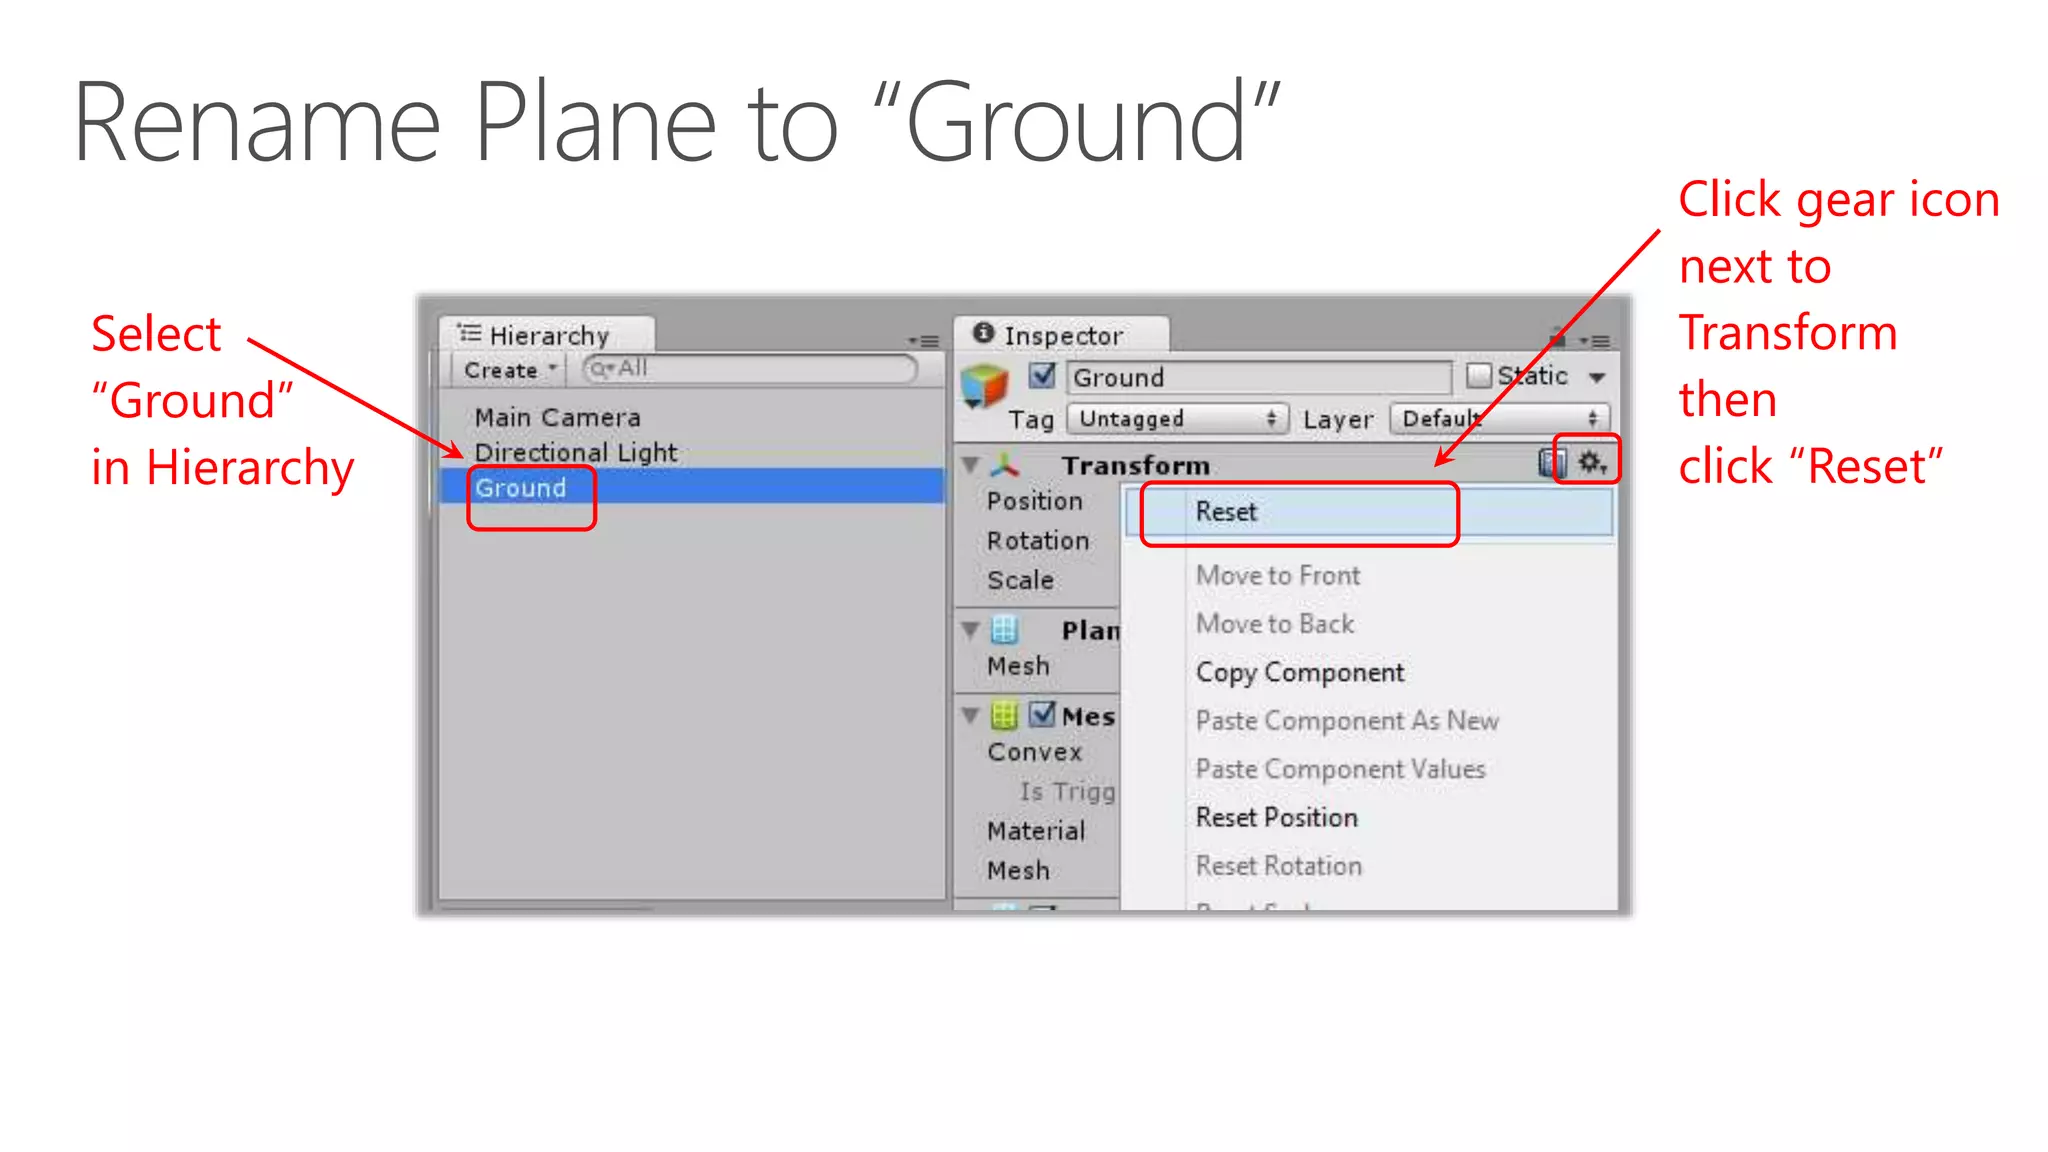The width and height of the screenshot is (2048, 1152).
Task: Choose Move to Front menu entry
Action: click(1278, 575)
